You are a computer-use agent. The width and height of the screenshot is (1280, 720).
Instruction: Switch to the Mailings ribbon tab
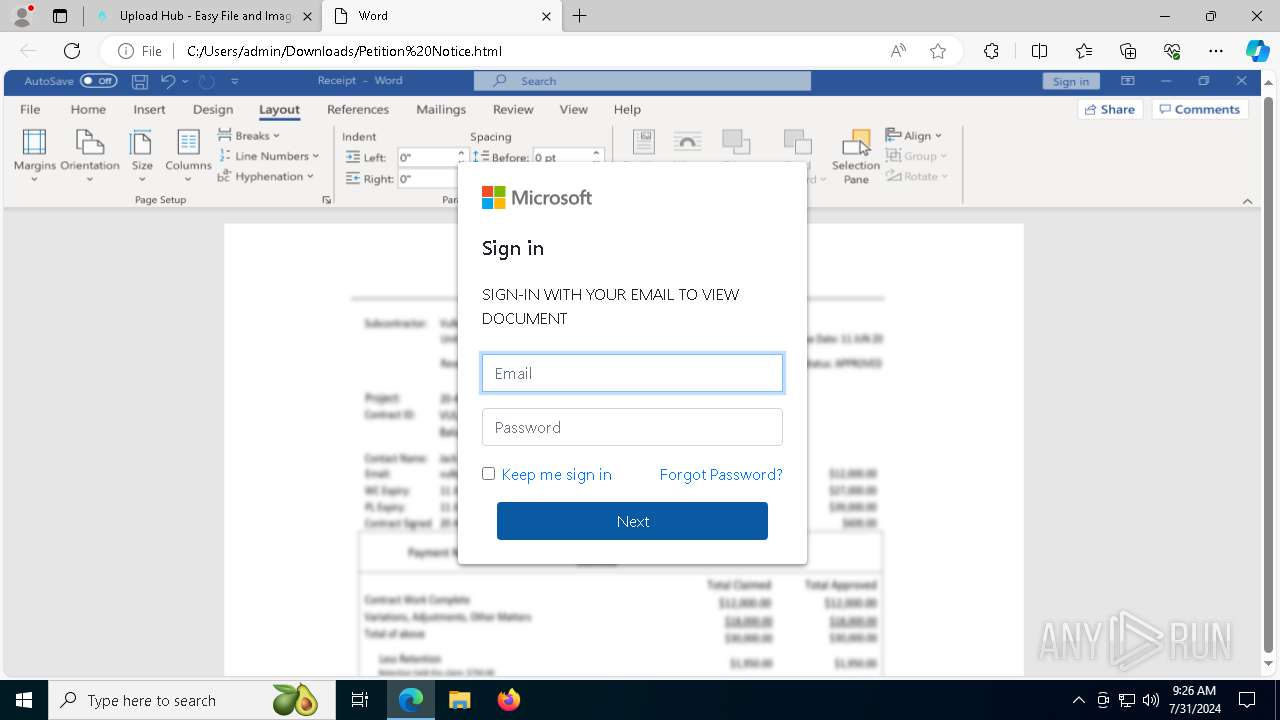click(x=441, y=110)
